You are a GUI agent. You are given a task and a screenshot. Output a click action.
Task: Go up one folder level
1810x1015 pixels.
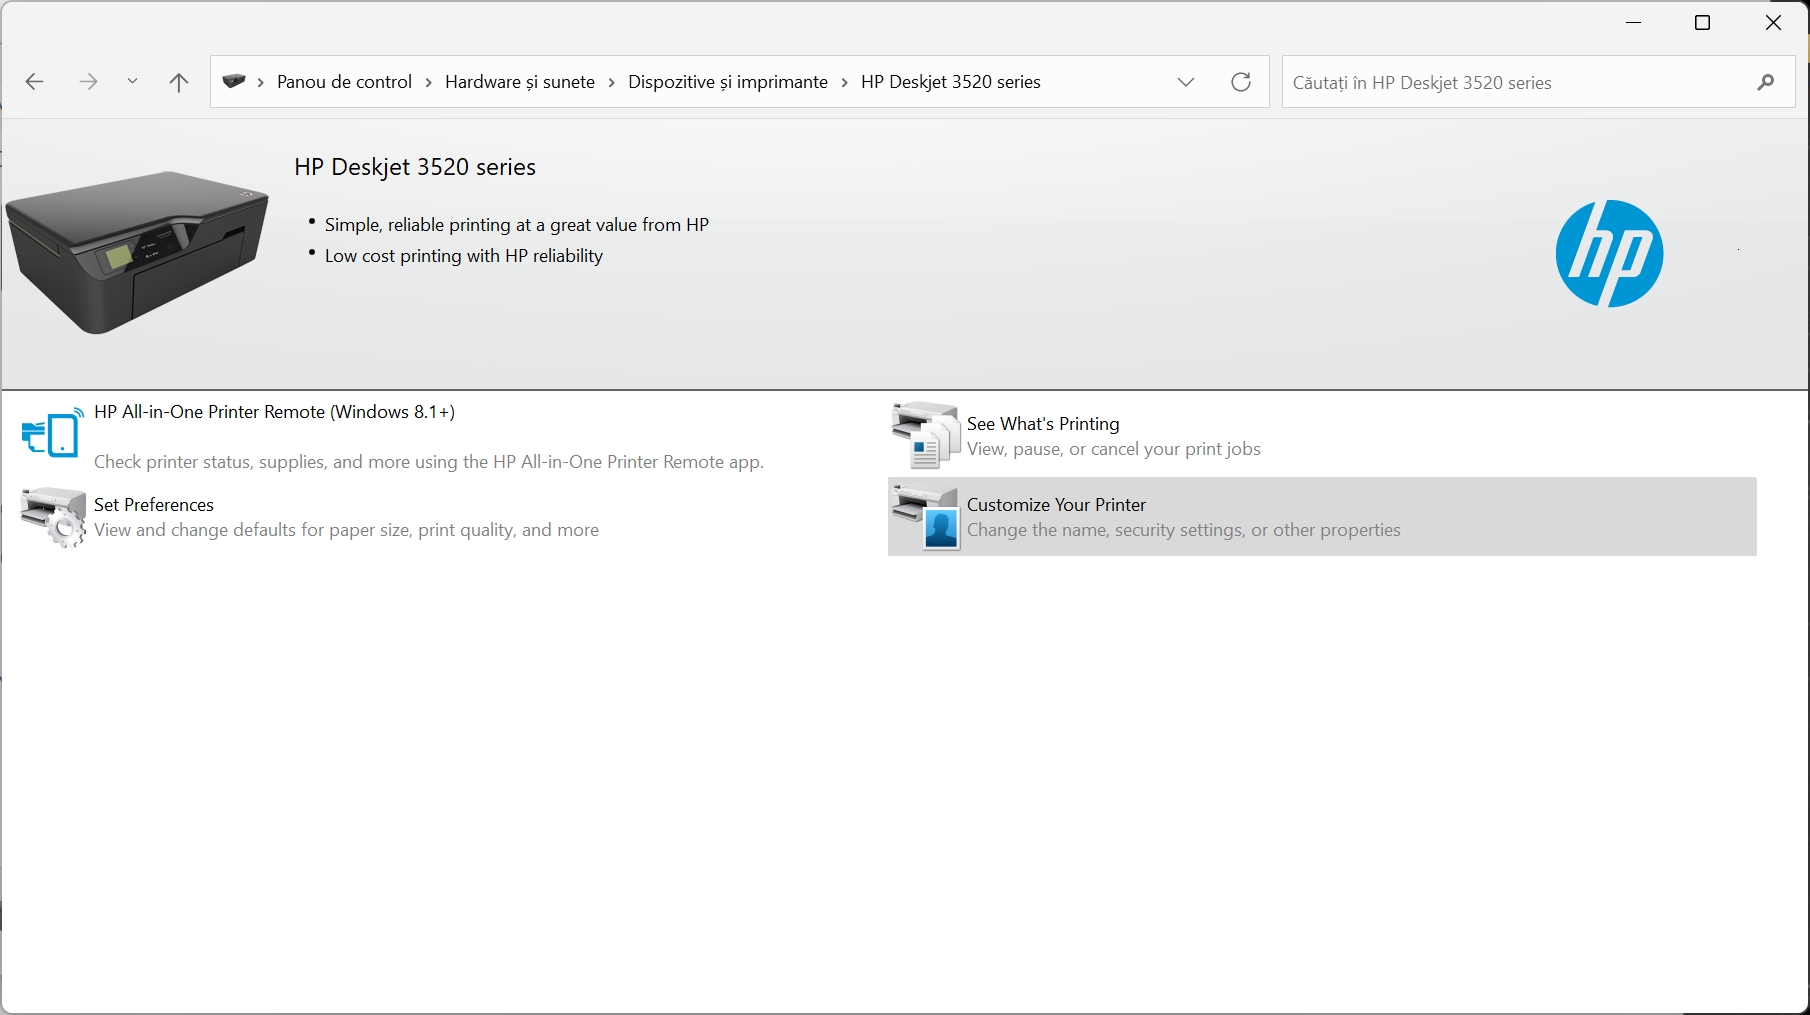click(179, 82)
